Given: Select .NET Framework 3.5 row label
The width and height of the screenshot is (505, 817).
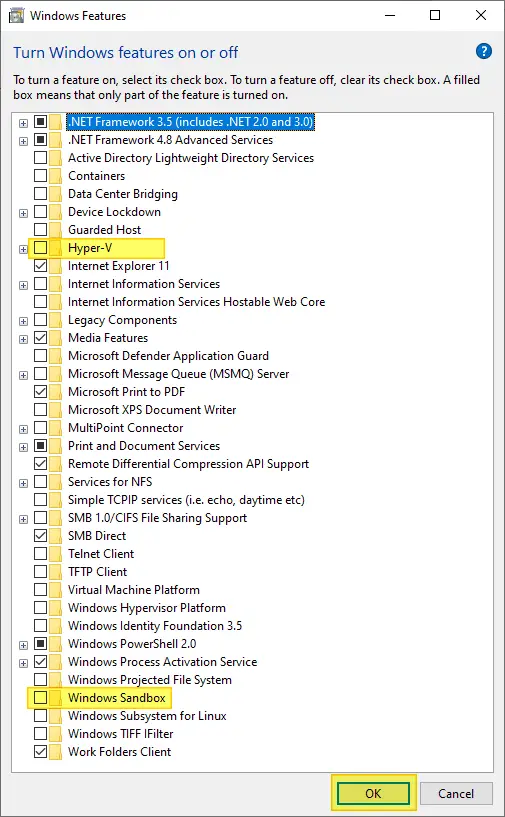Looking at the screenshot, I should click(x=191, y=121).
